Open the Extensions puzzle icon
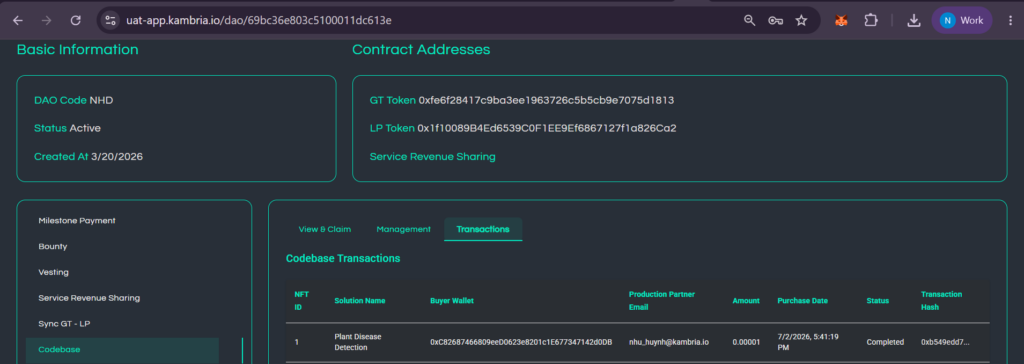 (871, 20)
